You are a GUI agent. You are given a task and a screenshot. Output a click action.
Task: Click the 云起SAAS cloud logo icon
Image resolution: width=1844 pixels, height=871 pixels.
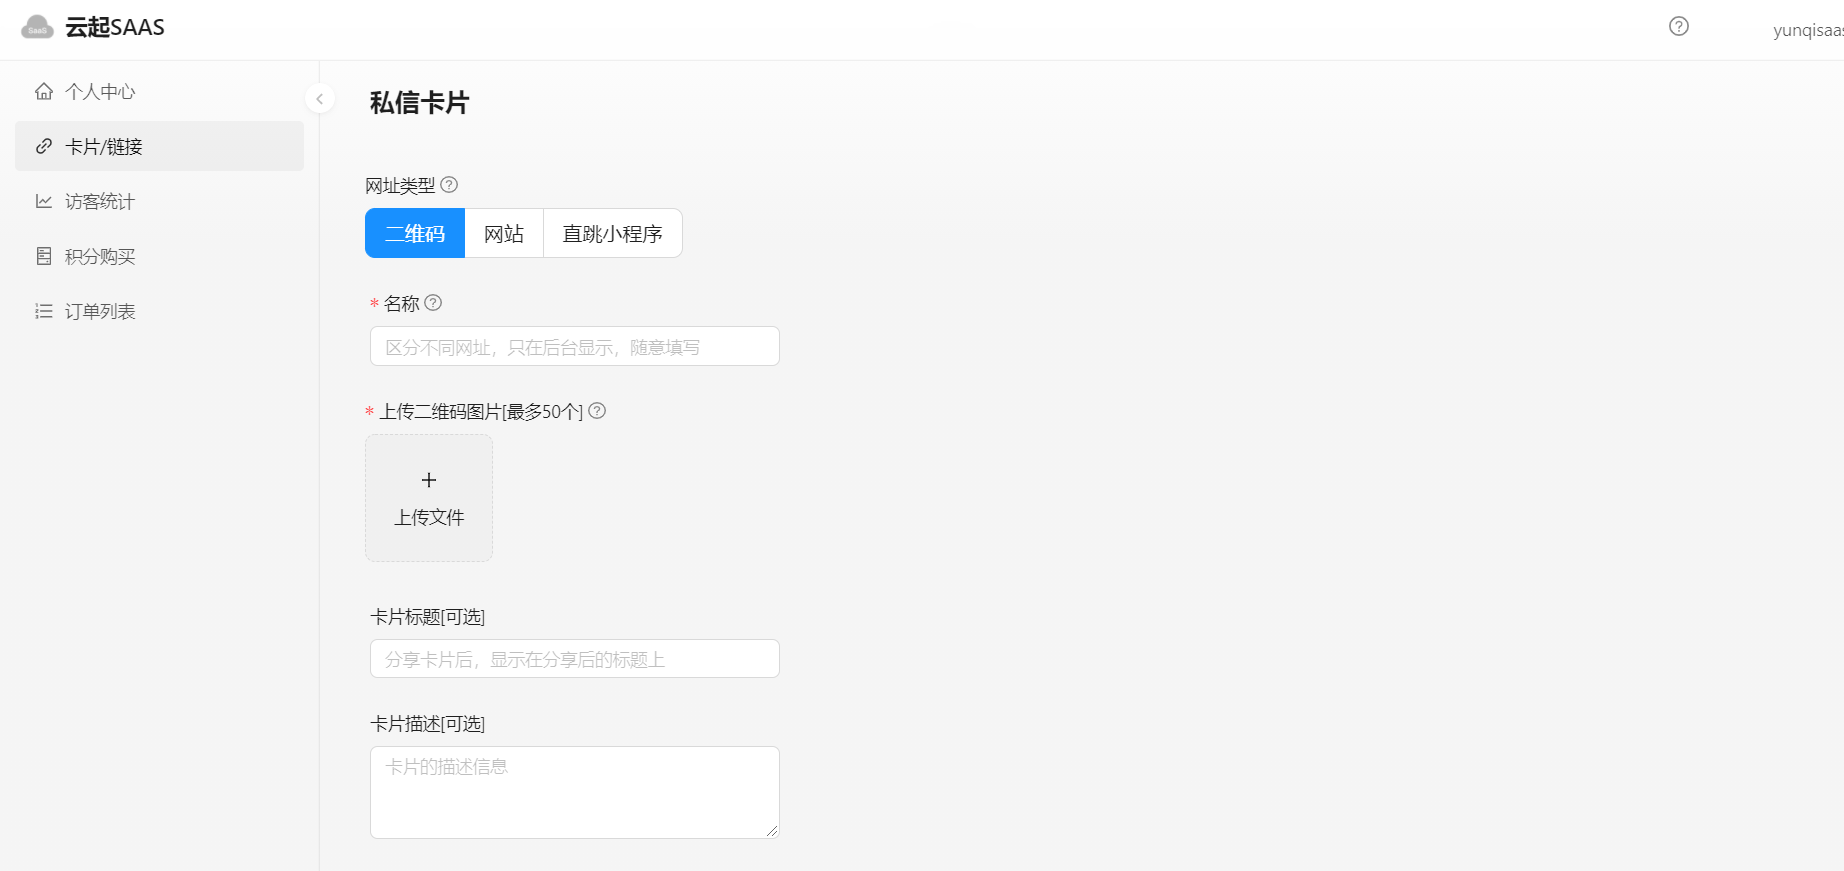(x=37, y=27)
